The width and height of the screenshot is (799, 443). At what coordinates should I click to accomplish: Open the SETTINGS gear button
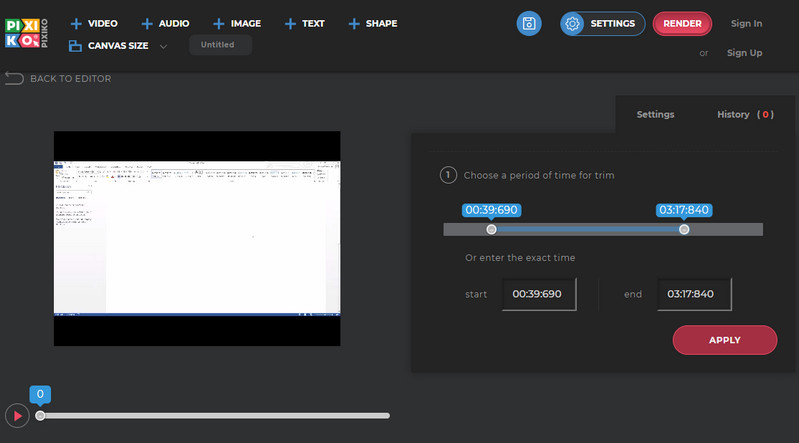pos(598,24)
